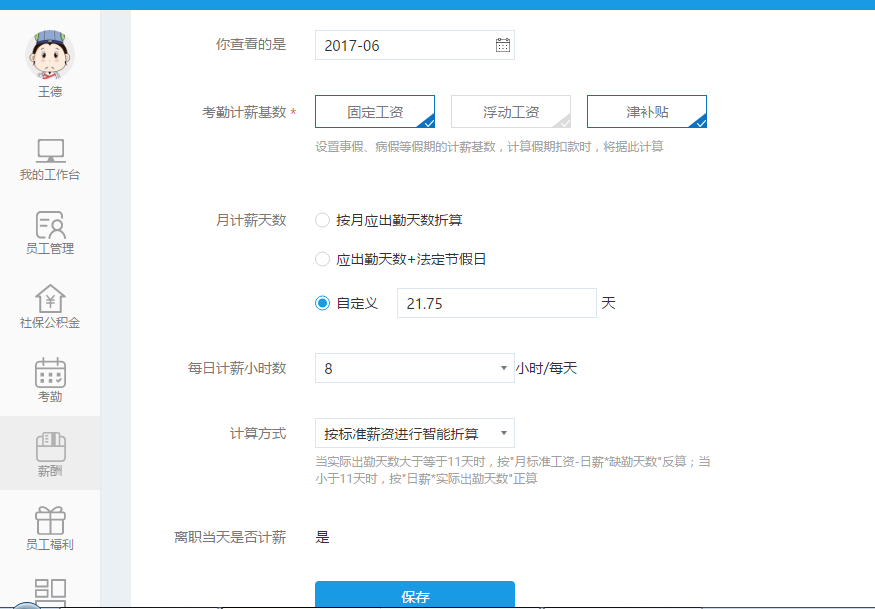Select 应出勤天数+法定节假日 radio option
Image resolution: width=875 pixels, height=609 pixels.
coord(322,259)
